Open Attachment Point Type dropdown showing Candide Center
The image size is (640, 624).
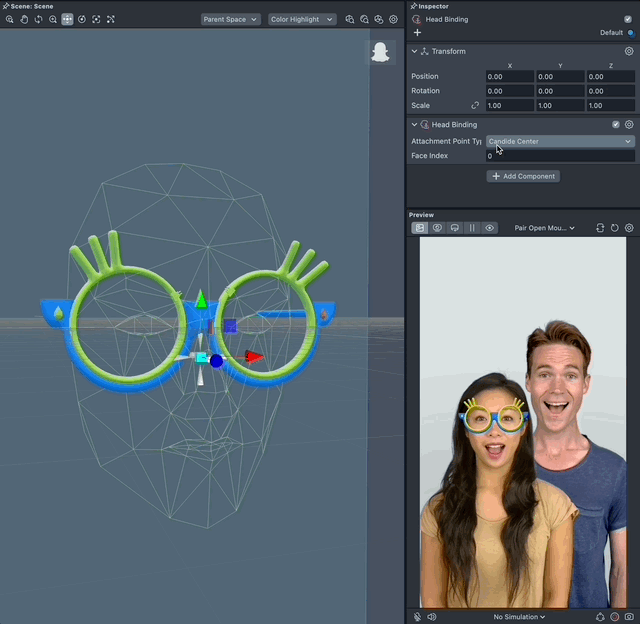tap(560, 141)
